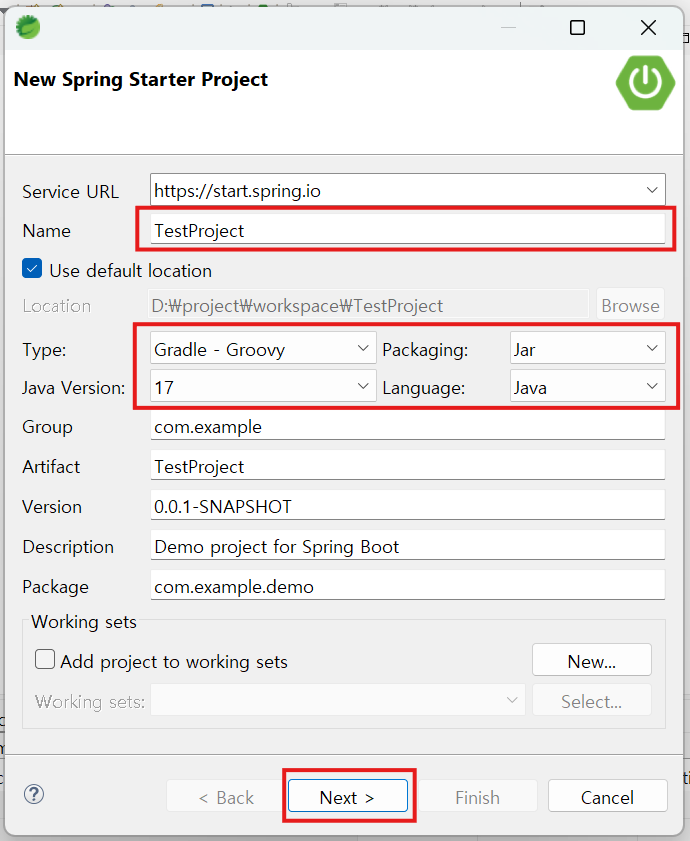Click the Java Version: label
The image size is (690, 841).
tap(74, 387)
